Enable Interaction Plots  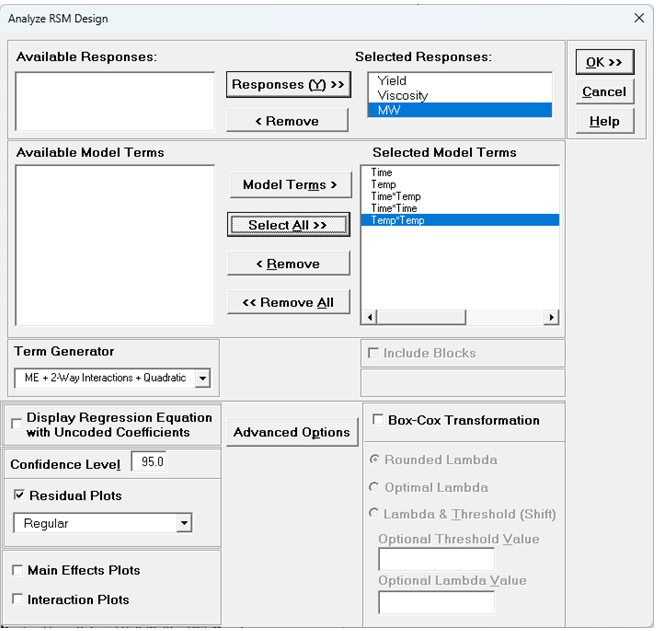click(17, 599)
